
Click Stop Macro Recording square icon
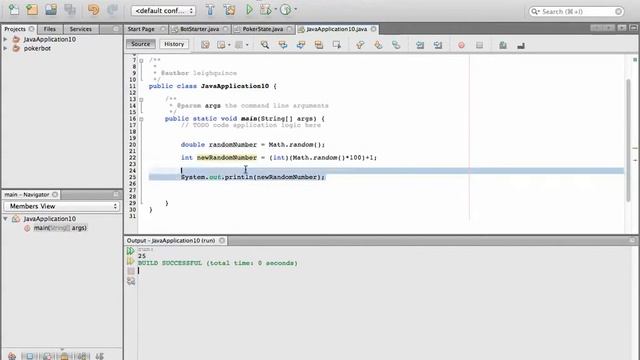480,45
